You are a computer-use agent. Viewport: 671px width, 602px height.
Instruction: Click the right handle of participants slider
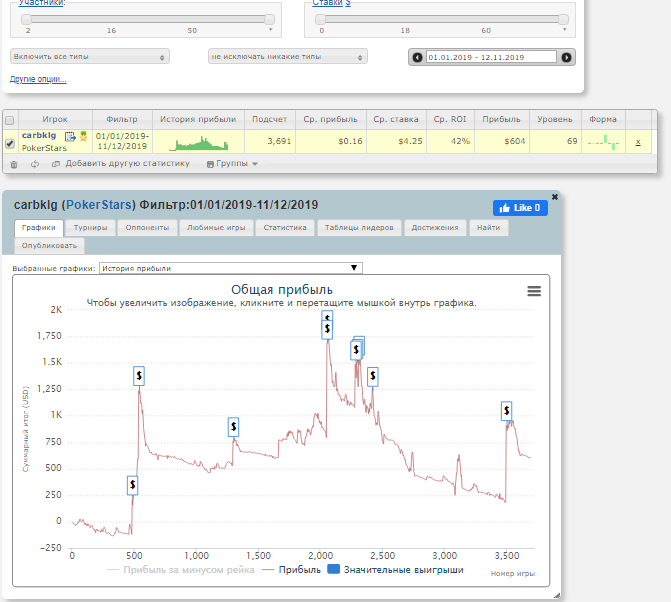point(270,19)
